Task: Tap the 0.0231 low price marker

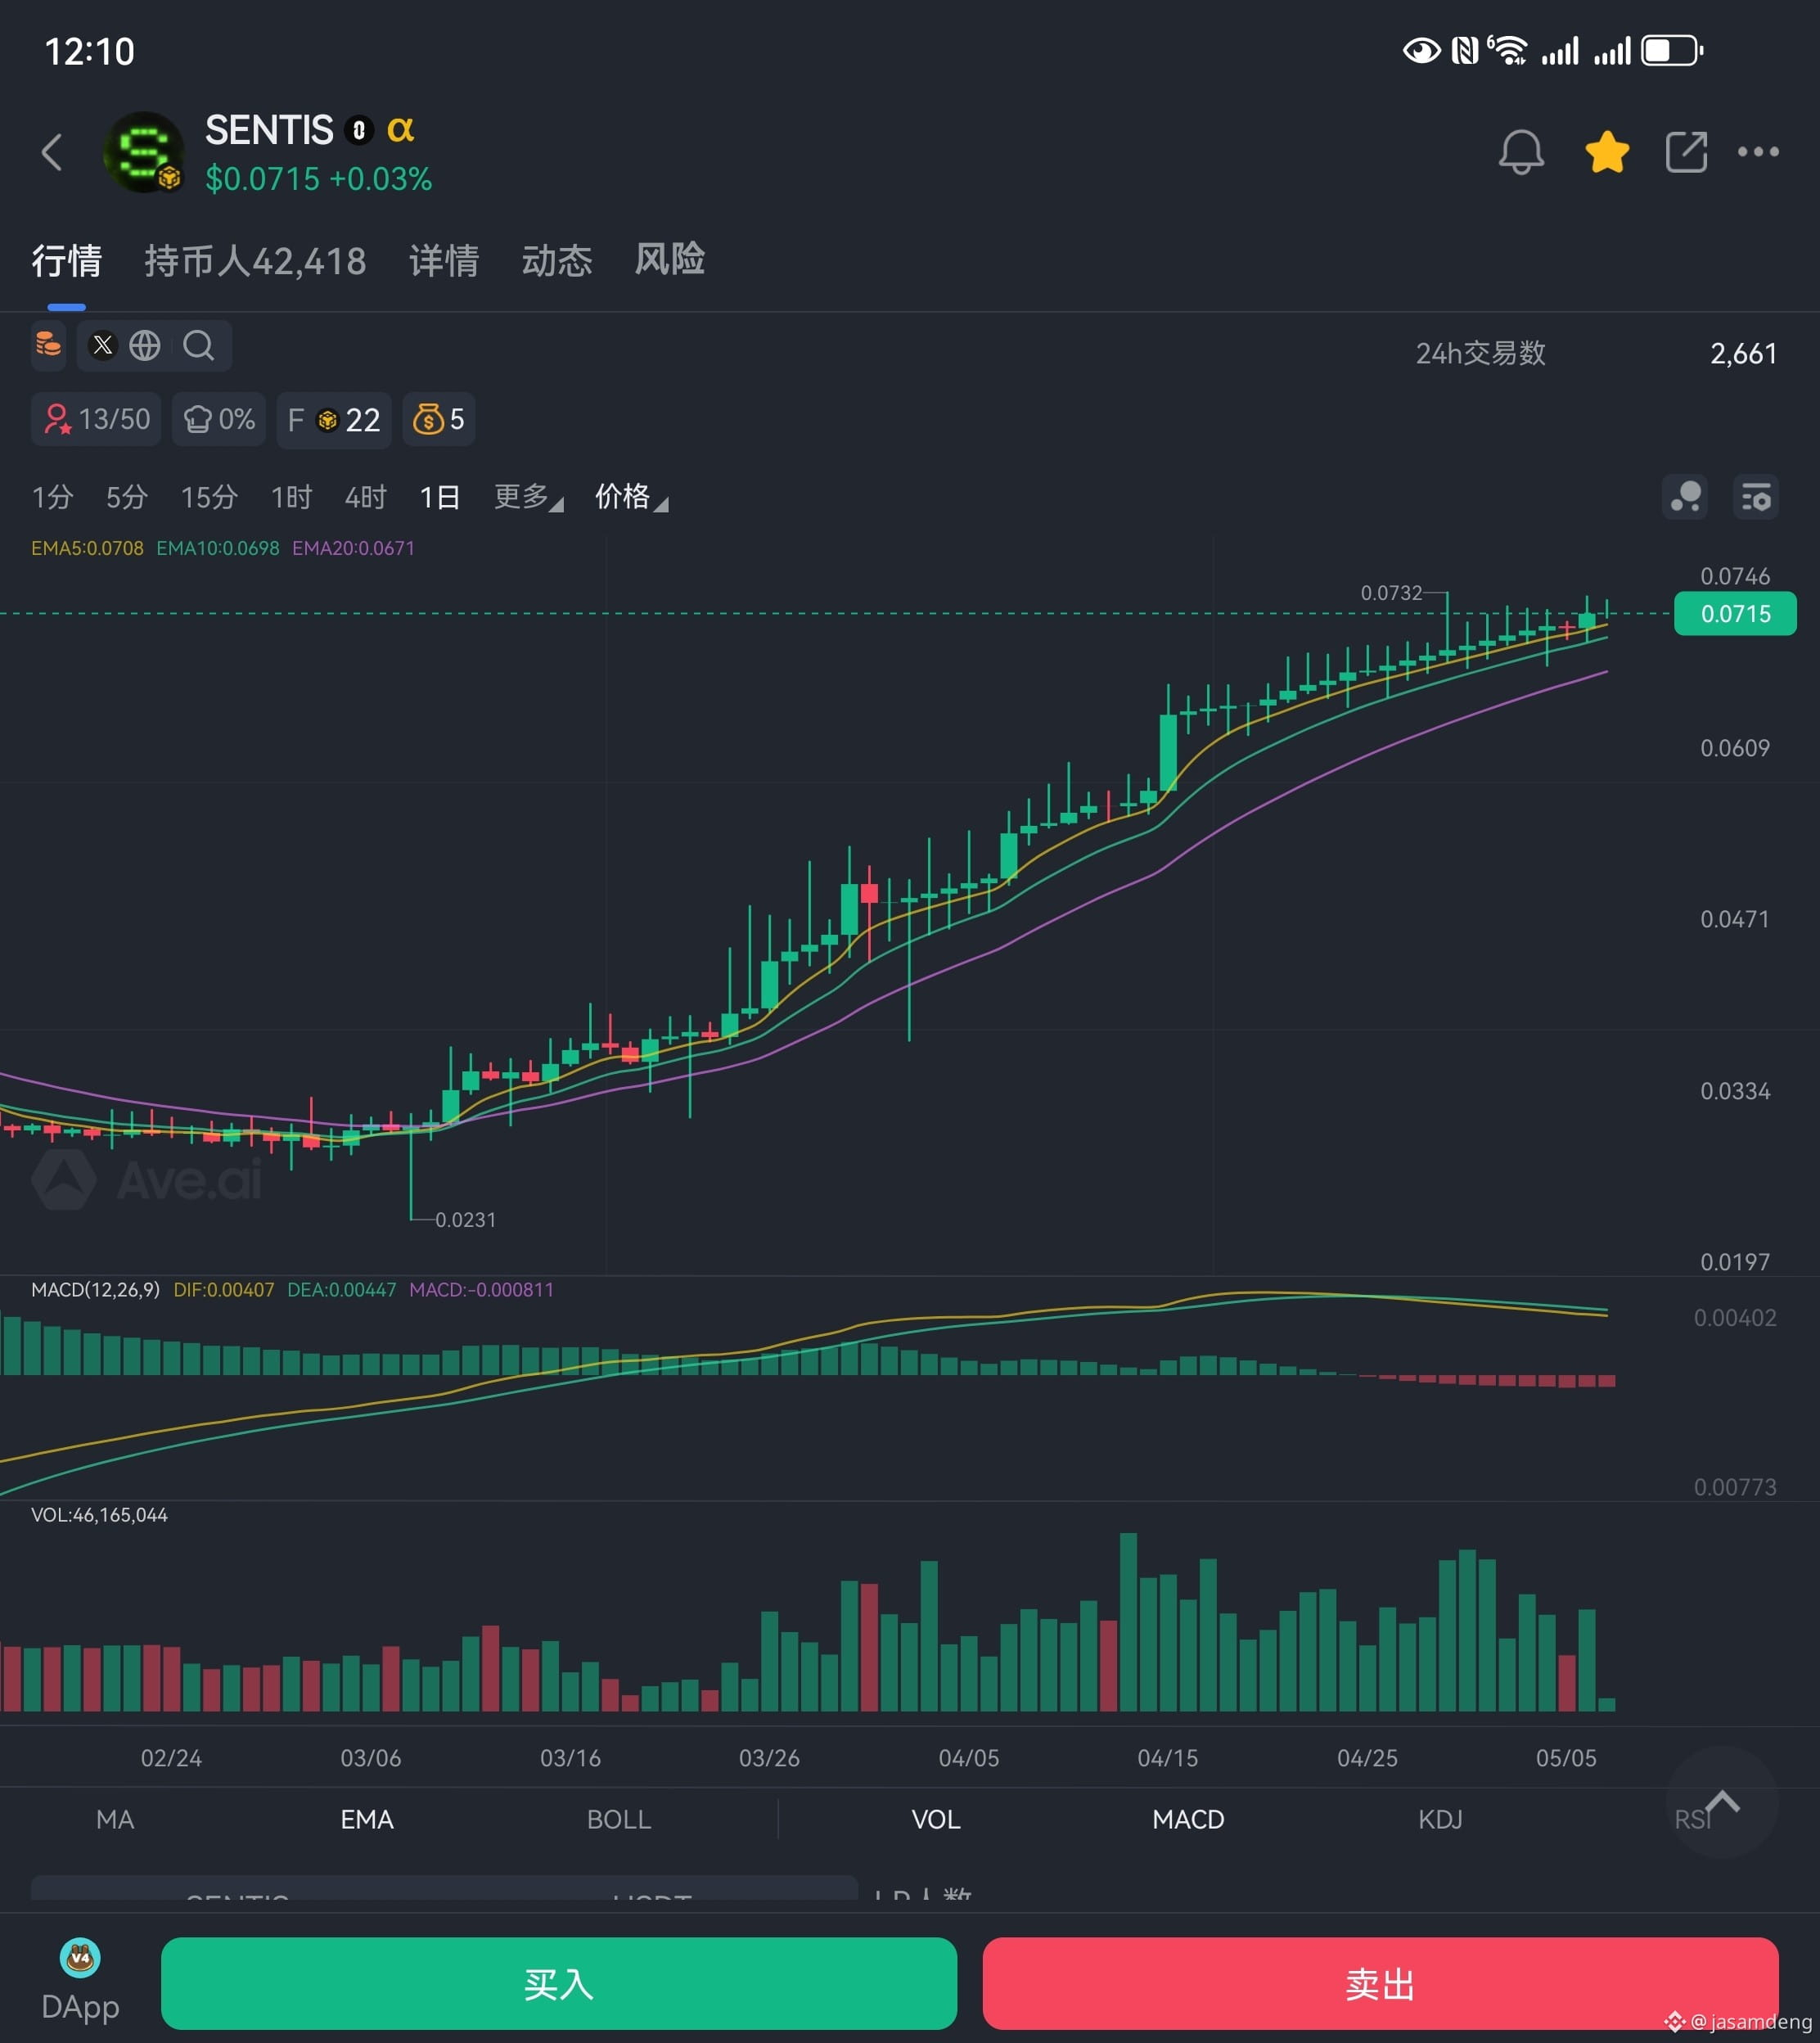Action: tap(465, 1220)
